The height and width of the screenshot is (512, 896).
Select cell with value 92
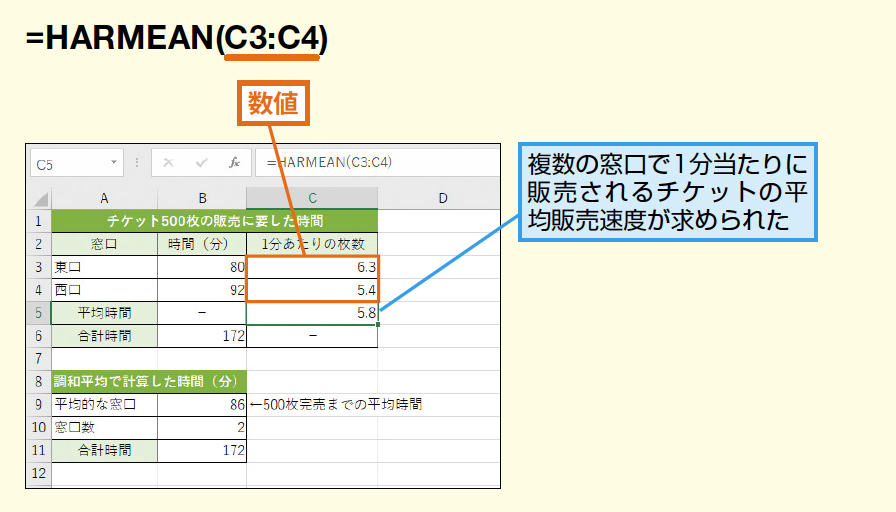202,290
